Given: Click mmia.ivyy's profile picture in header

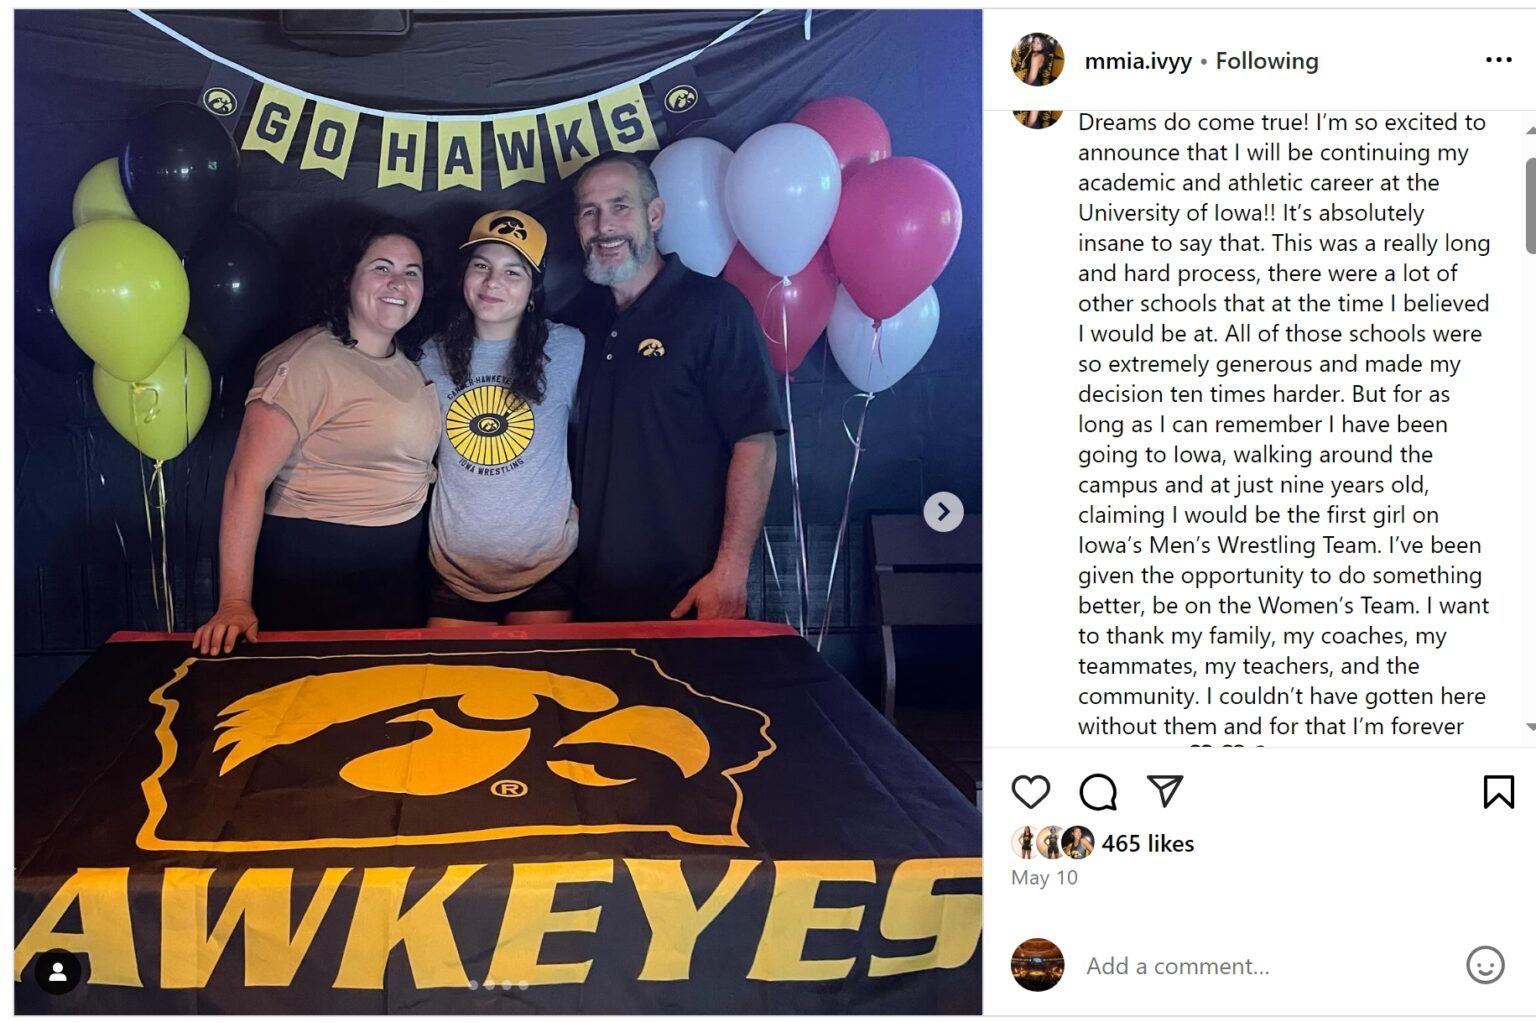Looking at the screenshot, I should (x=1037, y=60).
